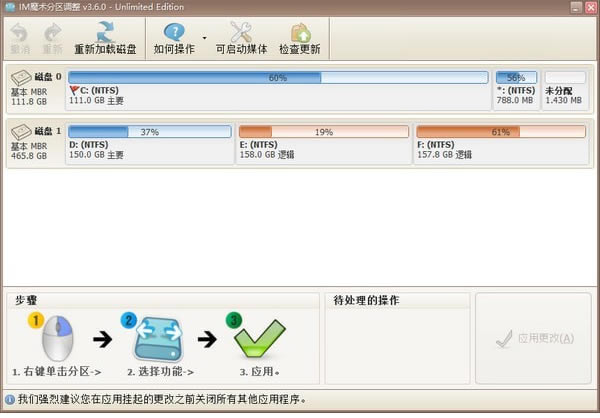Click the 1.430 MB size text
This screenshot has width=600, height=418.
[564, 100]
